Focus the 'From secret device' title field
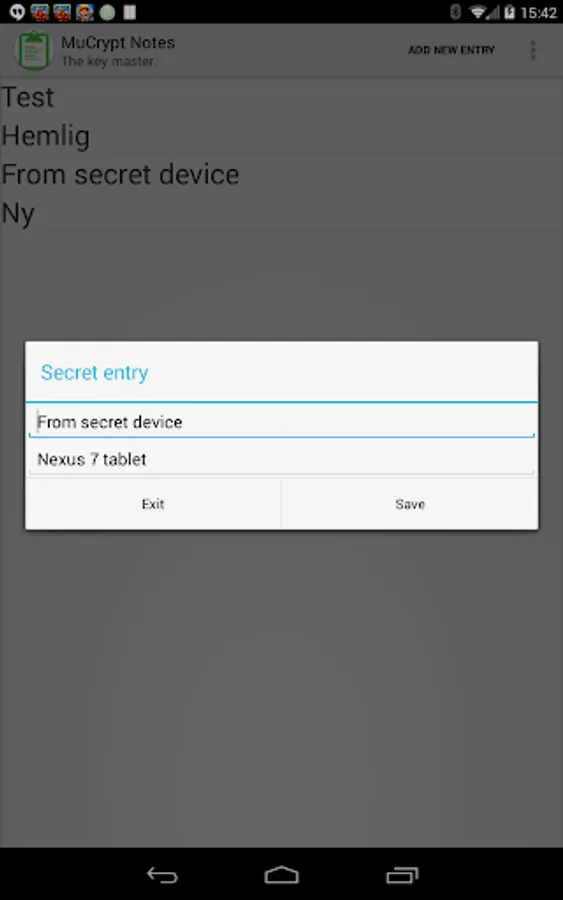563x900 pixels. click(281, 422)
